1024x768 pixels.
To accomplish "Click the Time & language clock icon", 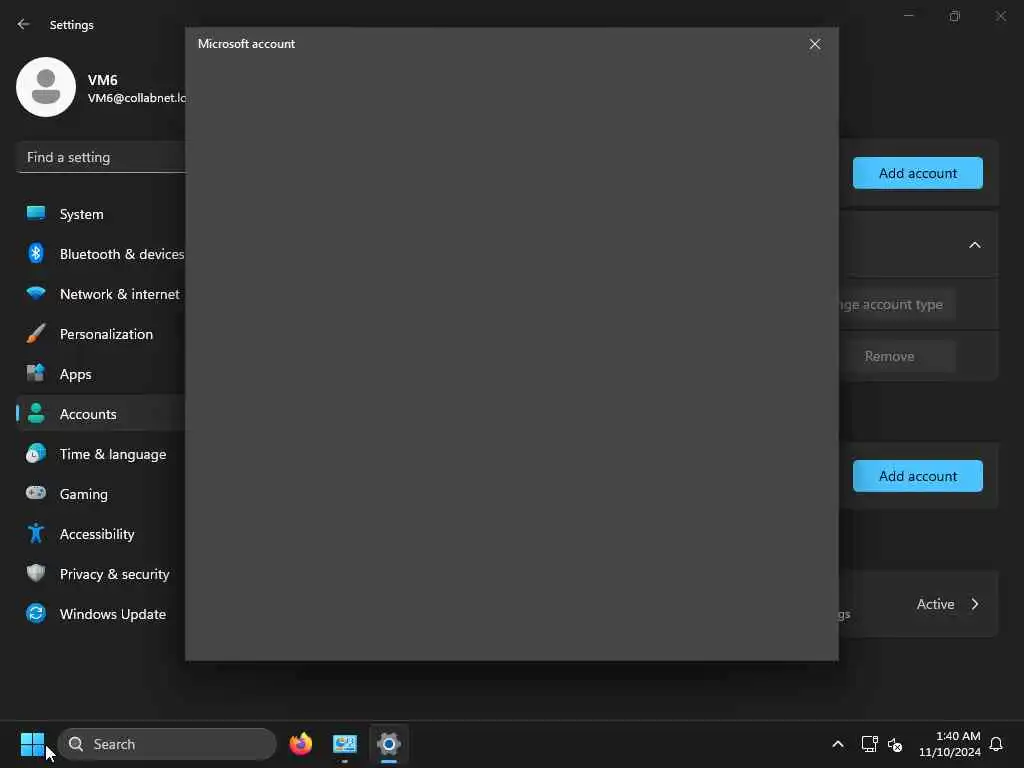I will tap(36, 453).
